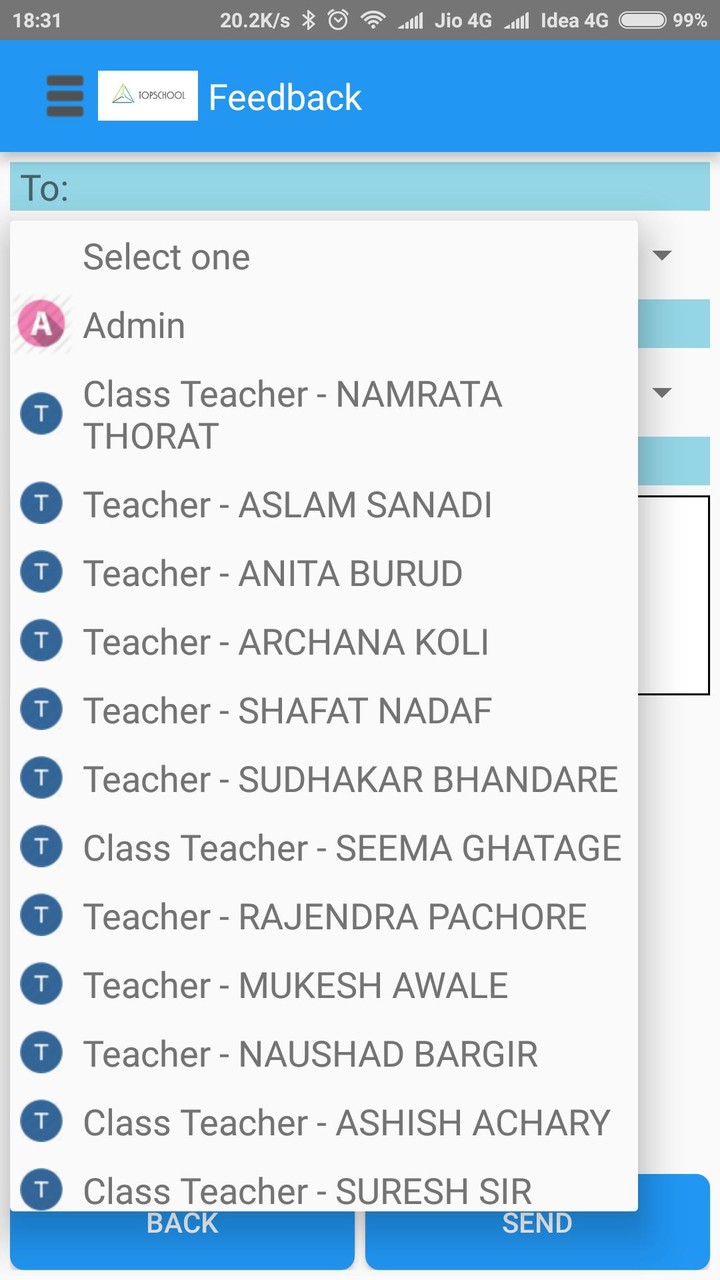
Task: Choose the 'Select one' placeholder option
Action: (x=166, y=257)
